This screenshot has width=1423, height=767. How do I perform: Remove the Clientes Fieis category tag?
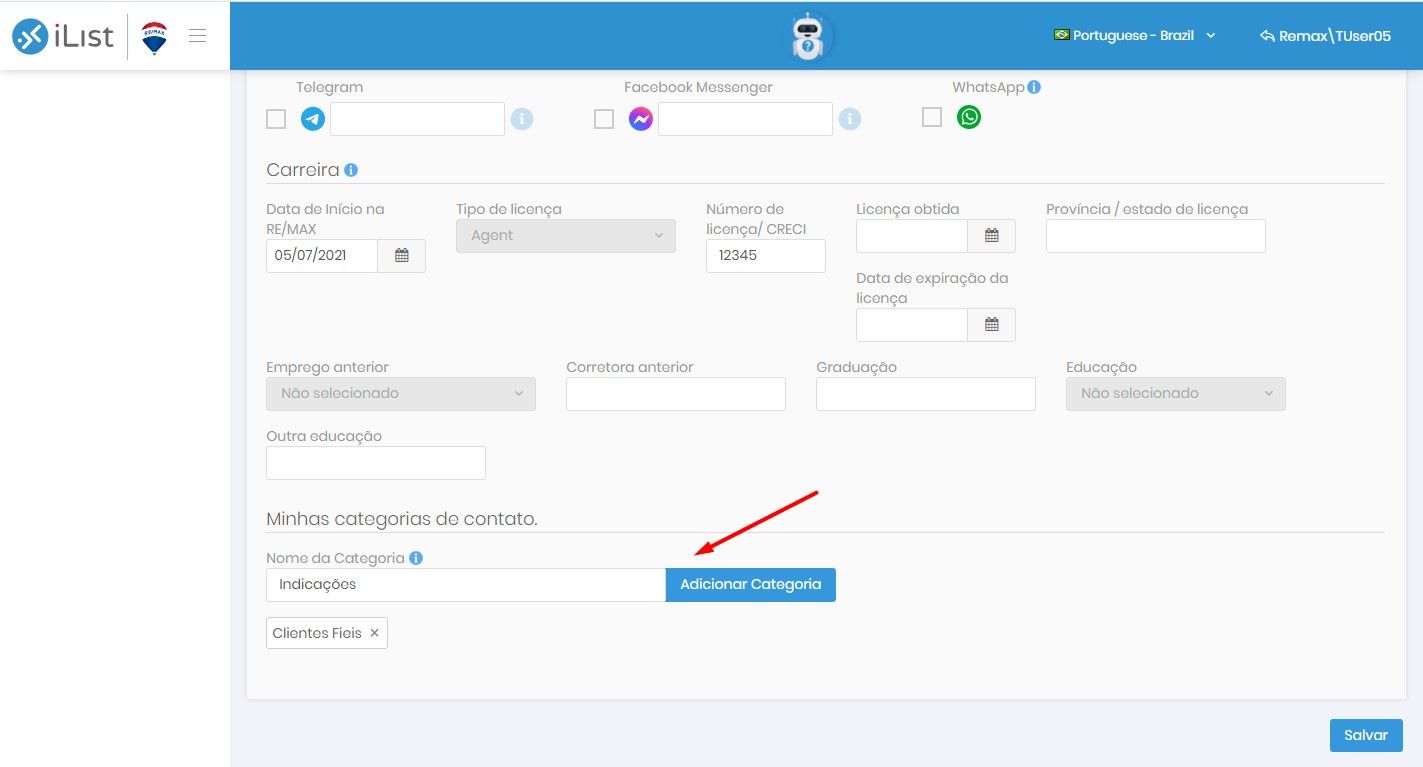pyautogui.click(x=374, y=633)
